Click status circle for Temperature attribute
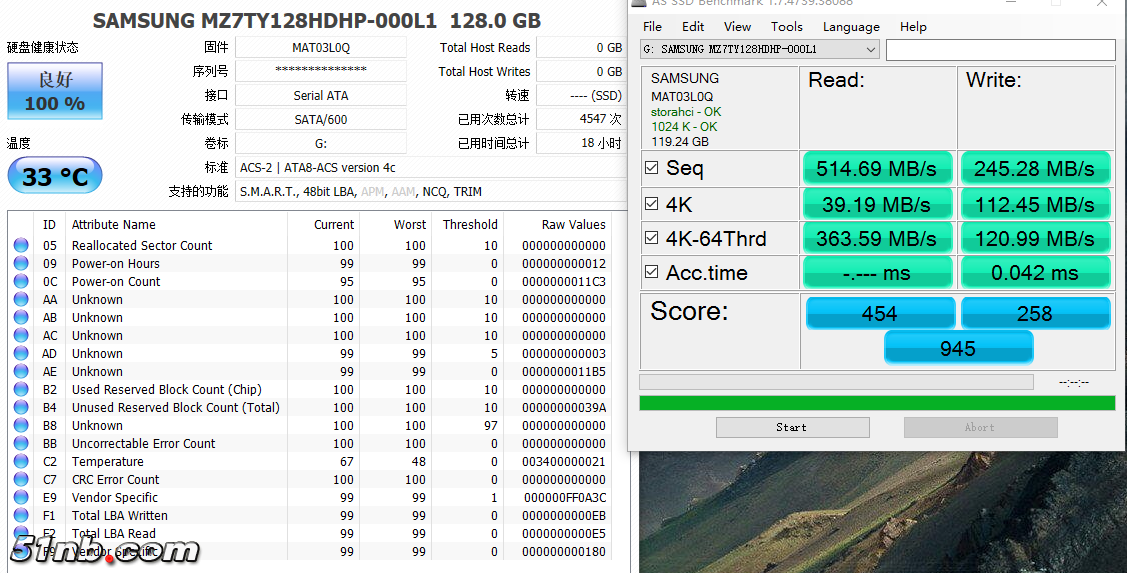The image size is (1127, 573). [x=21, y=461]
